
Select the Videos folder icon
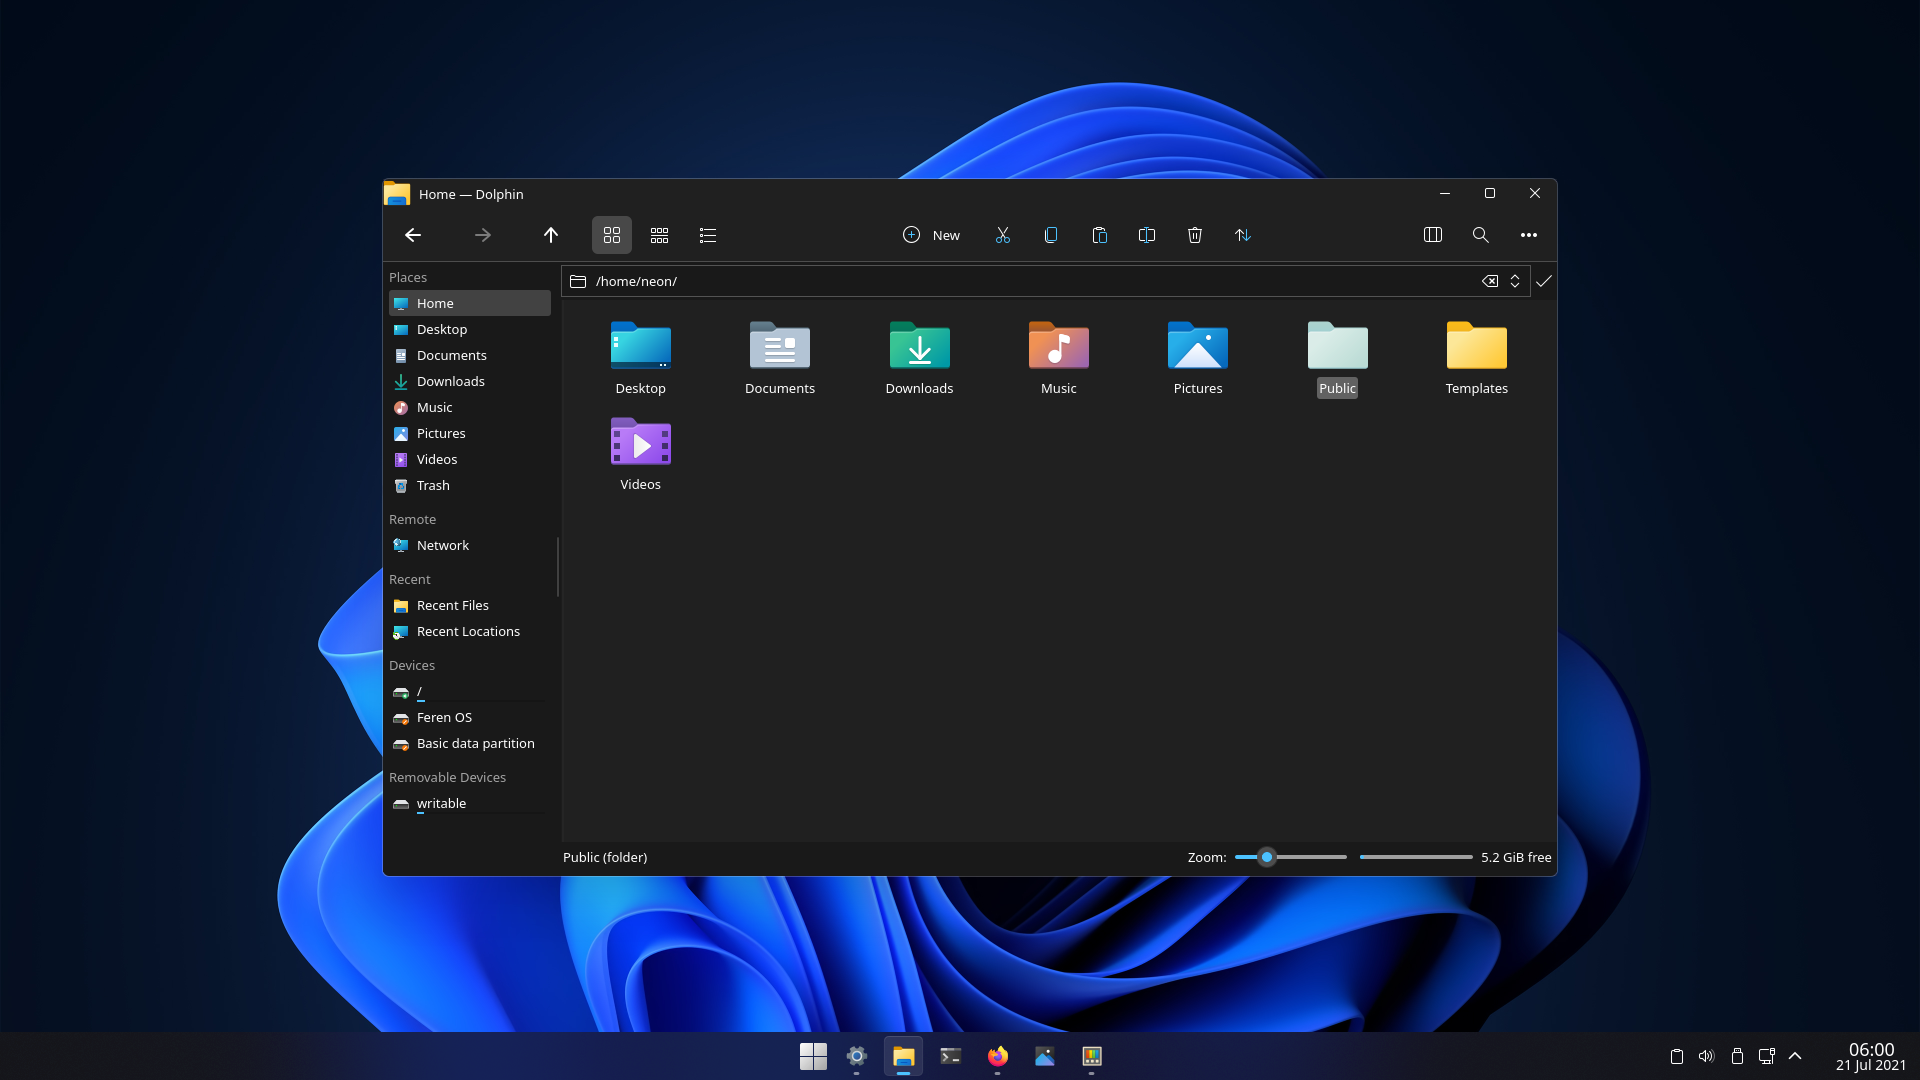641,441
